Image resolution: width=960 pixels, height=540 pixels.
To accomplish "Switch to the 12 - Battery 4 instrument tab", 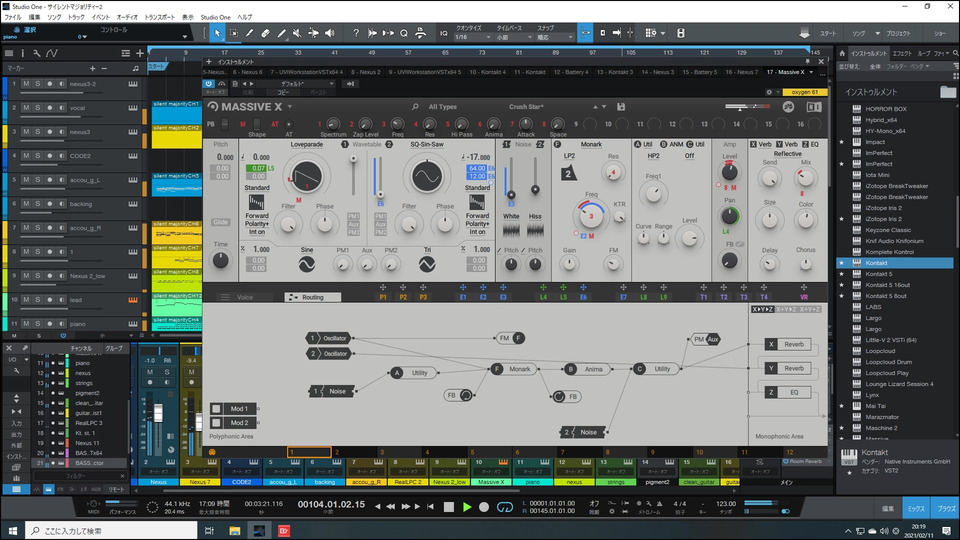I will point(571,72).
